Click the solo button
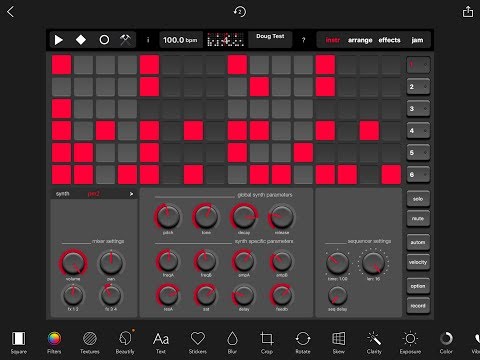The image size is (480, 360). pyautogui.click(x=418, y=199)
